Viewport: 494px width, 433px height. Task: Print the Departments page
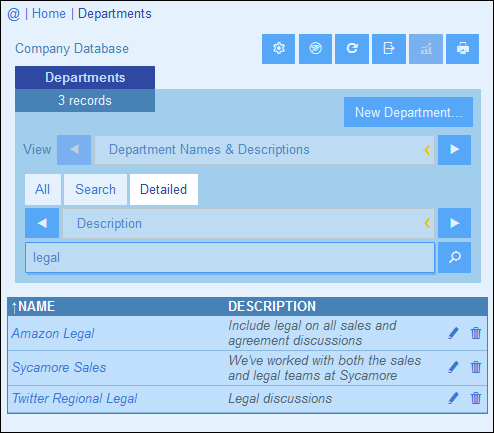pyautogui.click(x=463, y=49)
